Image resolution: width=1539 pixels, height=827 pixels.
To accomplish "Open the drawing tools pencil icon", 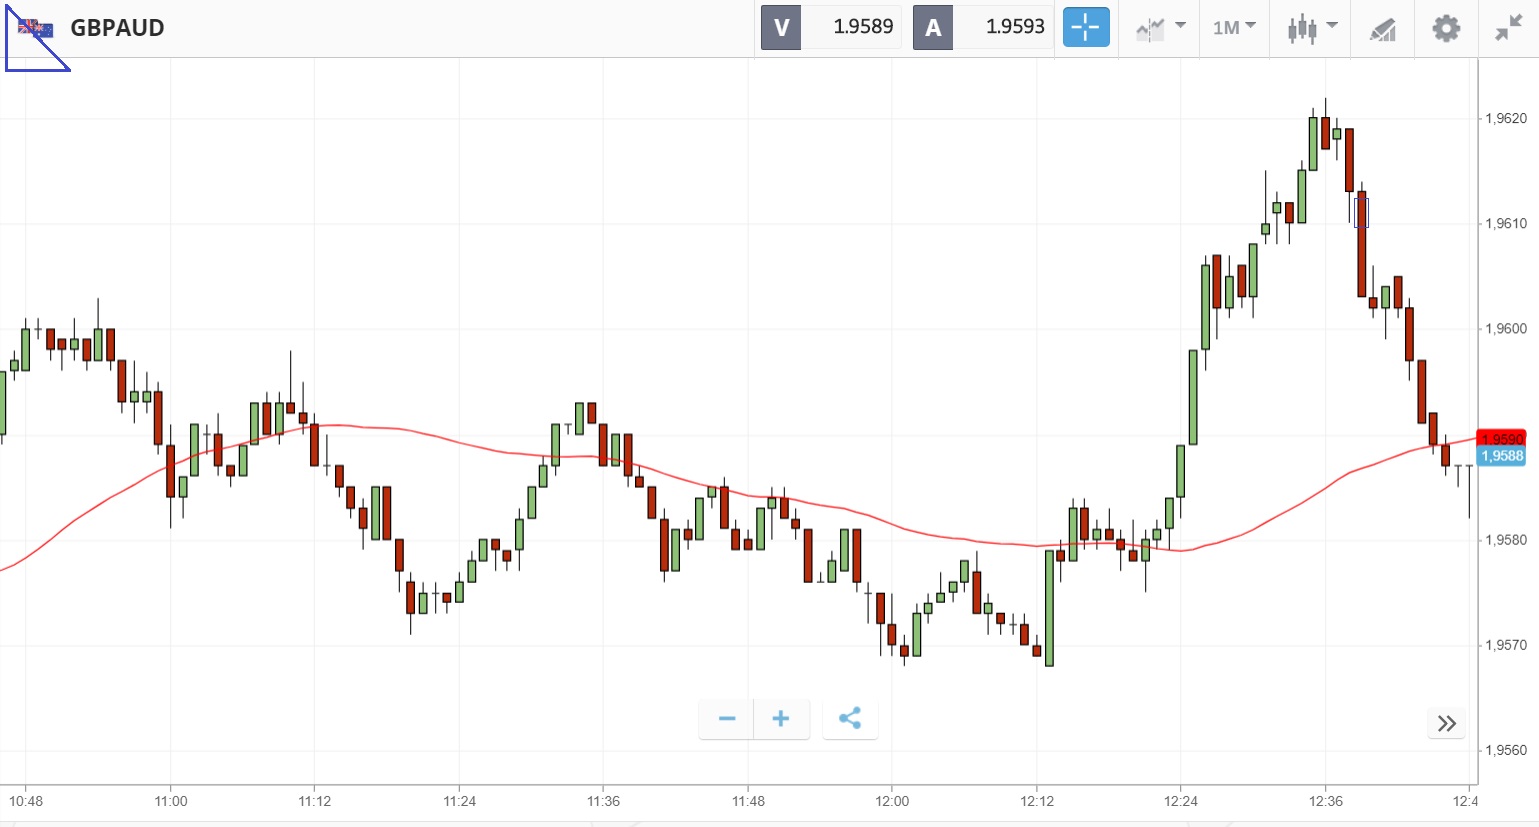I will click(x=1383, y=29).
